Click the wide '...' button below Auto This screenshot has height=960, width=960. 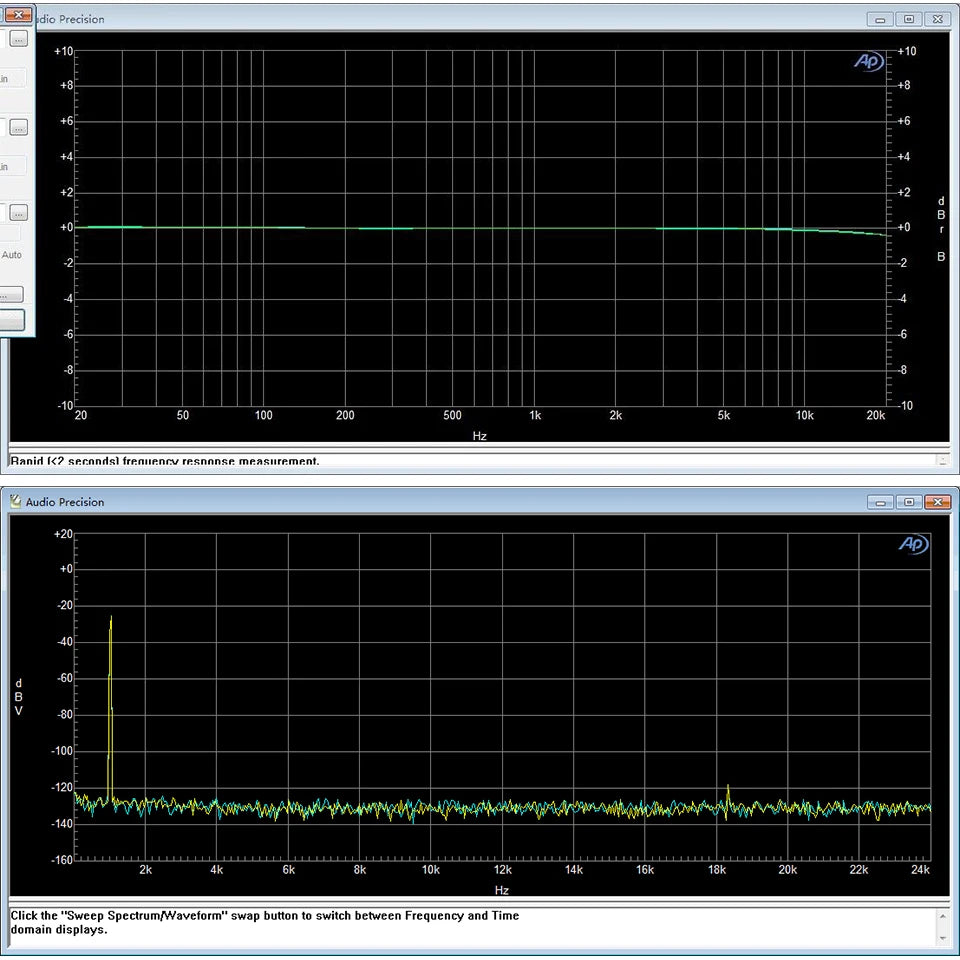[11, 295]
